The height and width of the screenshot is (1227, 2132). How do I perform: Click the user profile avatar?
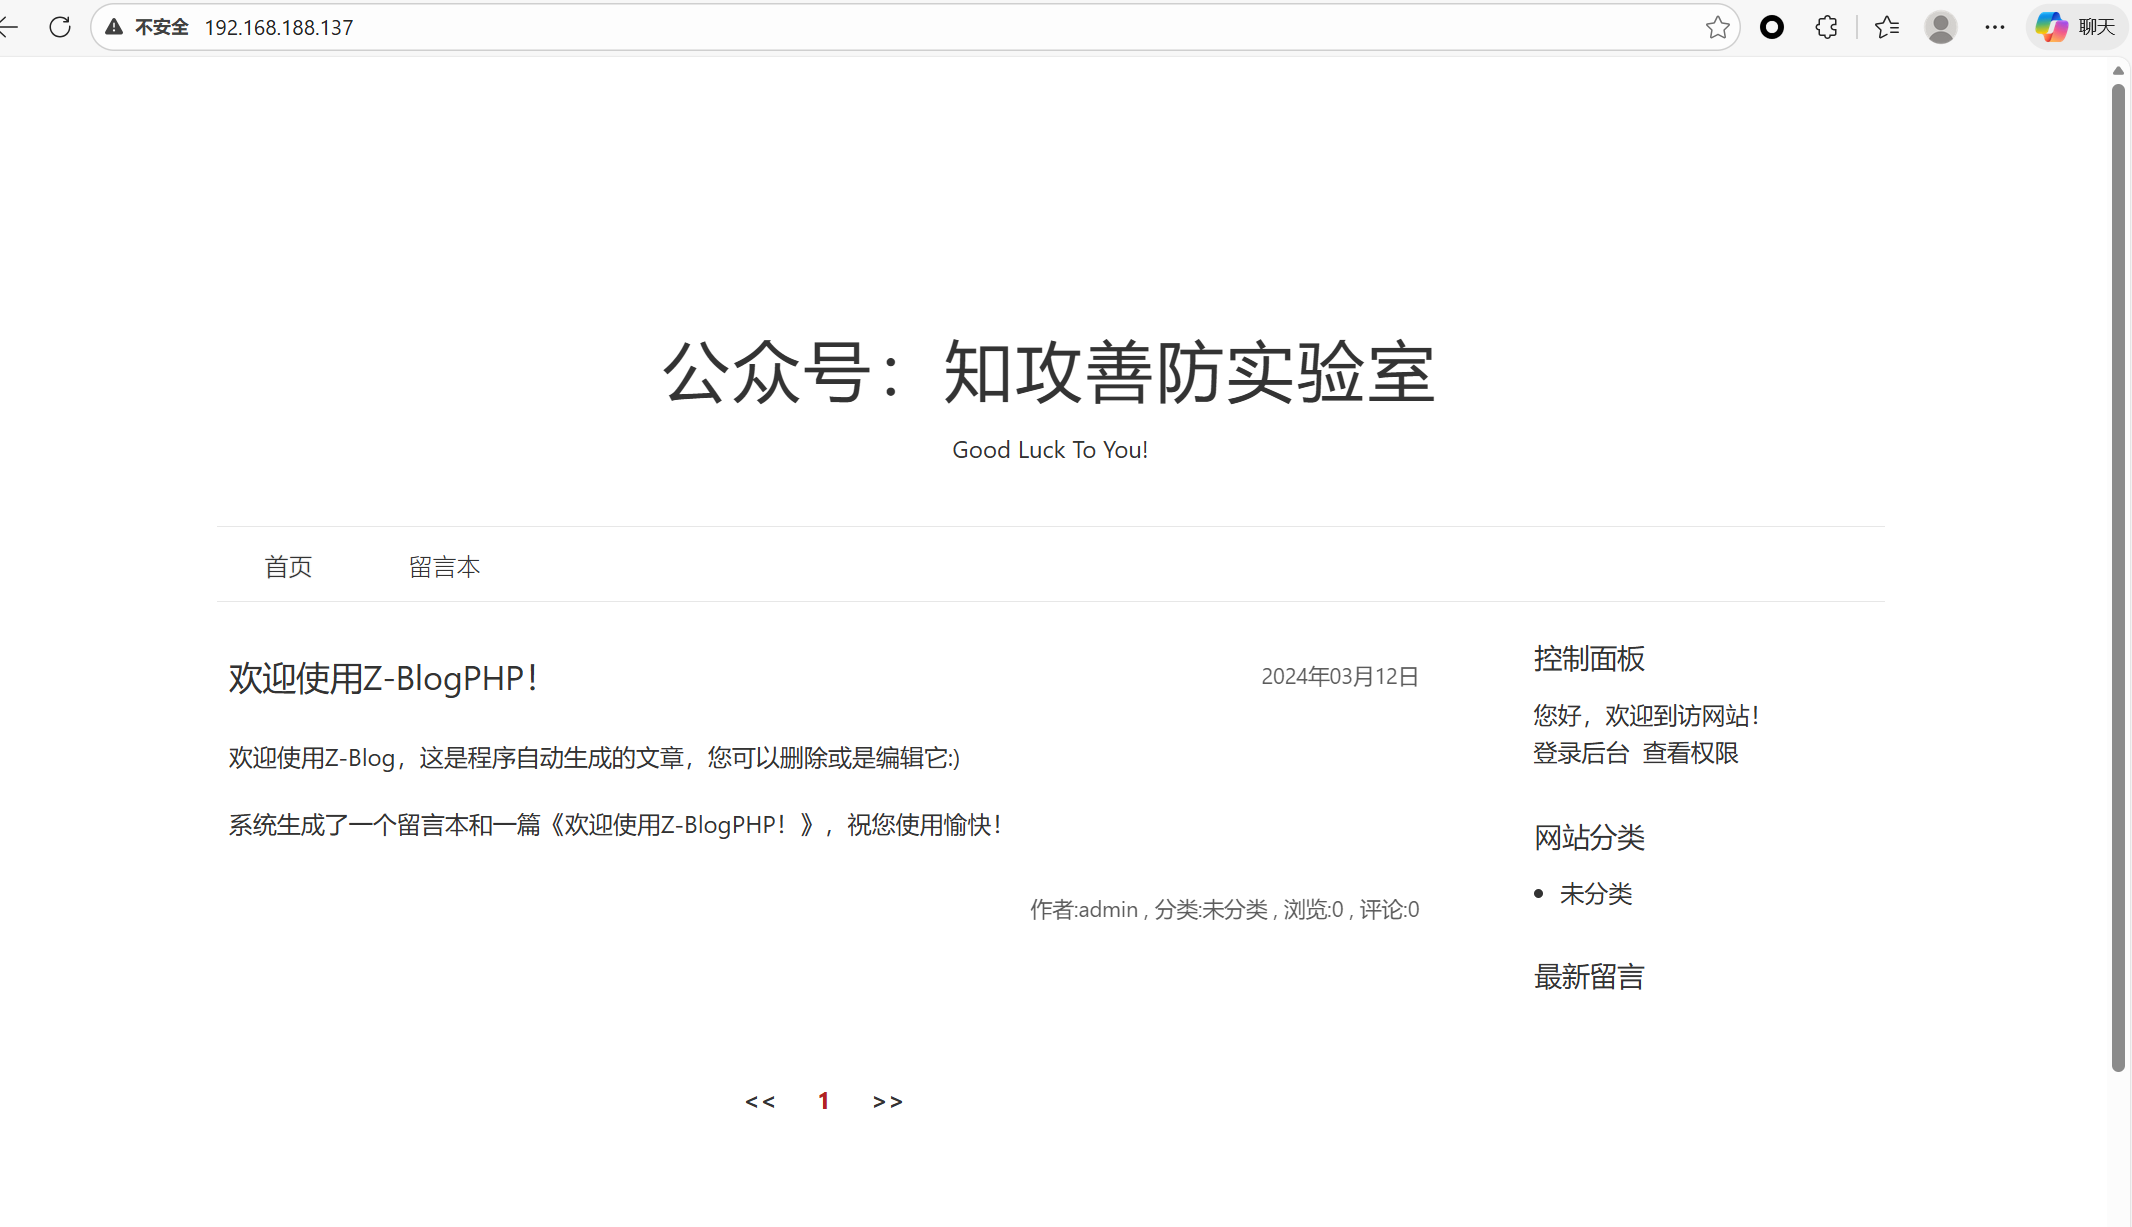point(1940,27)
